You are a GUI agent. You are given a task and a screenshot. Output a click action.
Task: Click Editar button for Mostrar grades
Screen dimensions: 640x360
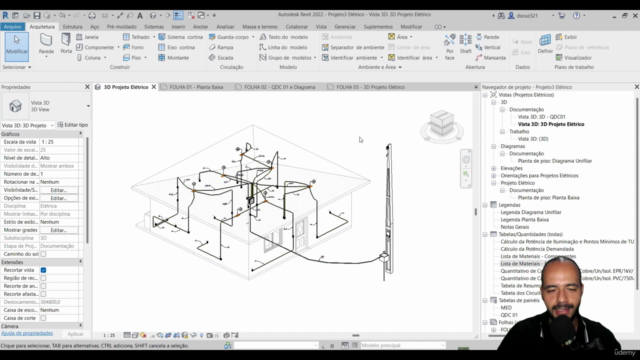point(58,230)
